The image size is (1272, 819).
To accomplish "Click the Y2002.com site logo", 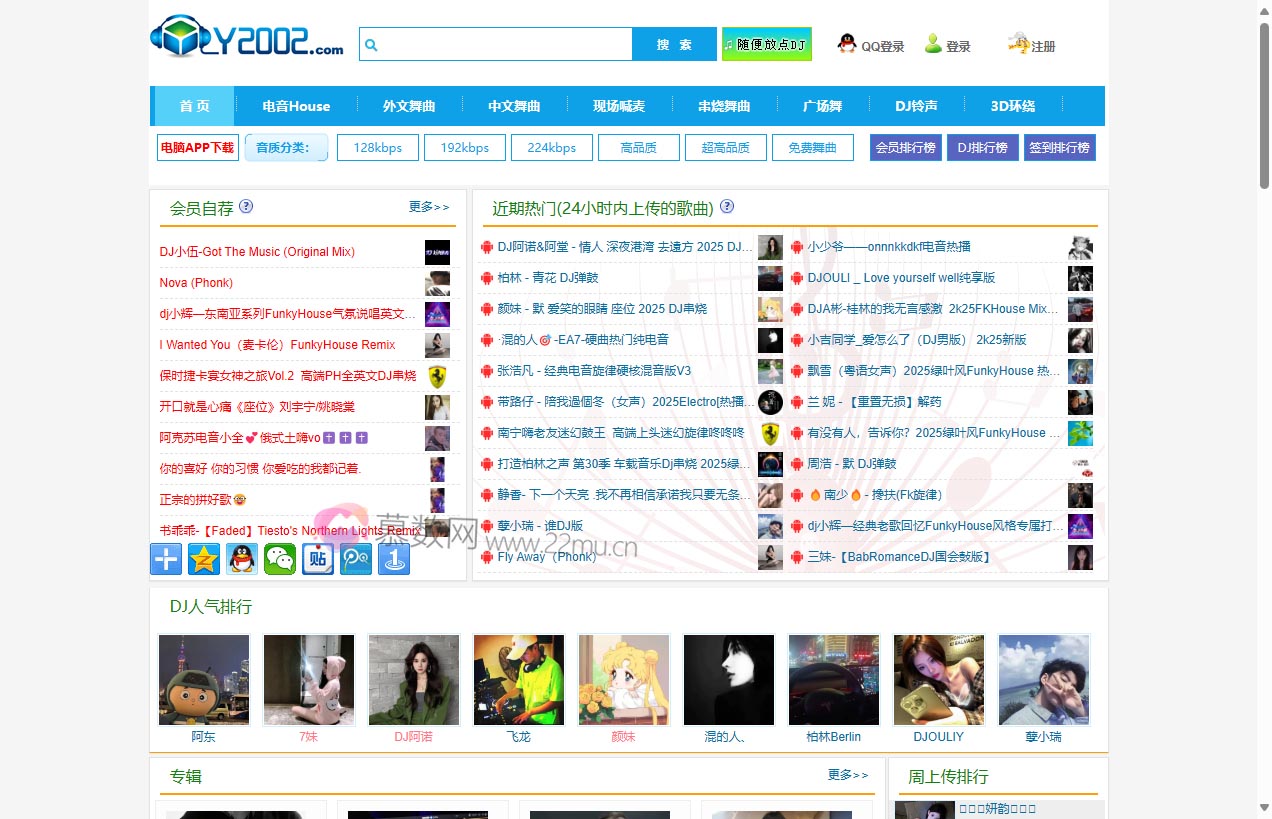I will 247,38.
